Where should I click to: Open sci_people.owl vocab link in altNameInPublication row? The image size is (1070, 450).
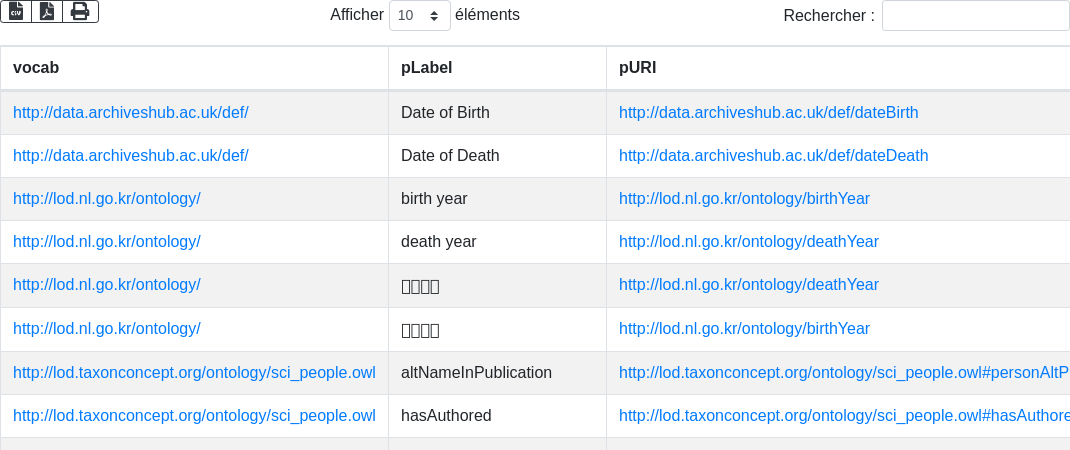pos(194,372)
